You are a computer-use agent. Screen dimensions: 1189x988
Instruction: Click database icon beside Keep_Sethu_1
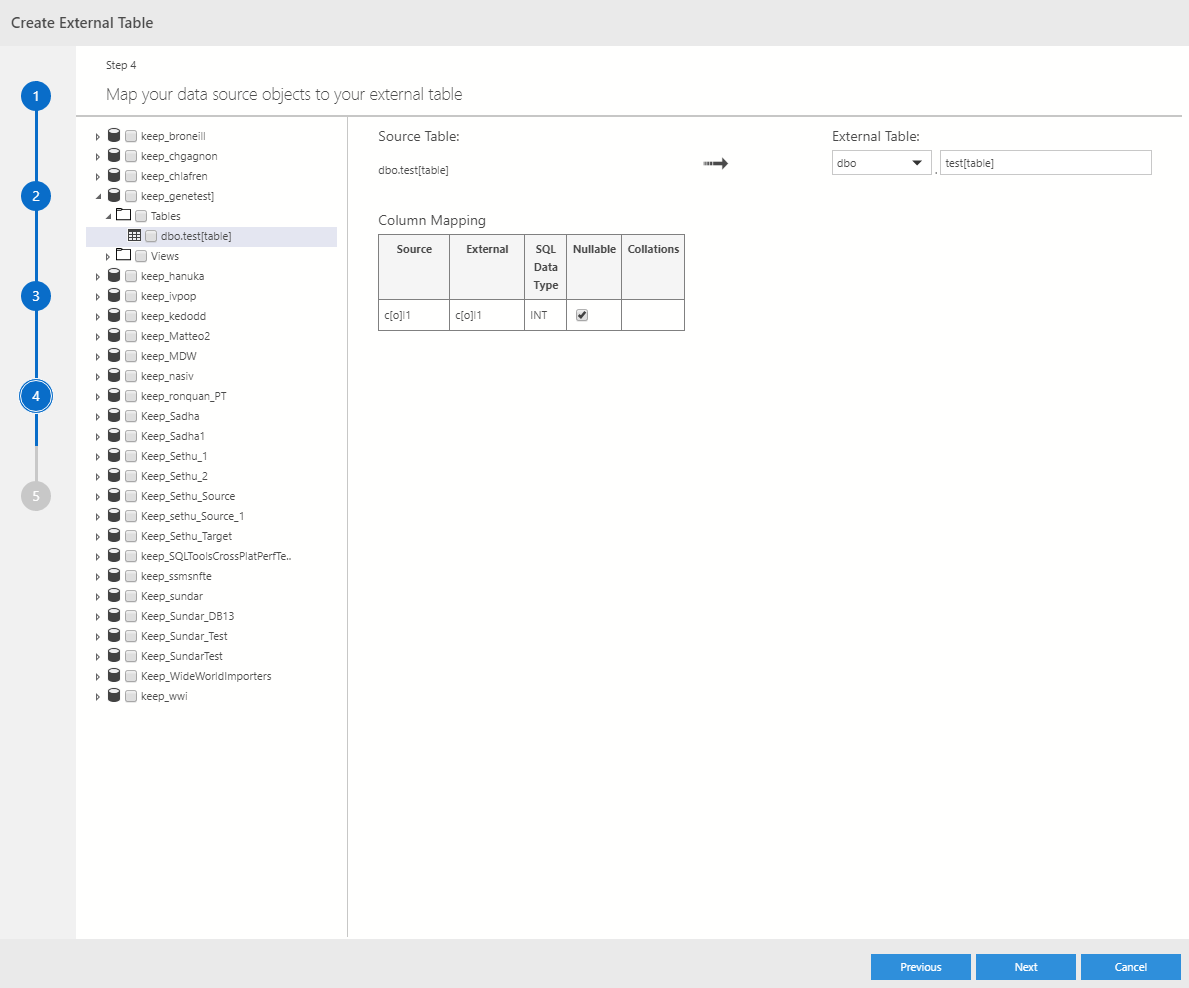(114, 456)
